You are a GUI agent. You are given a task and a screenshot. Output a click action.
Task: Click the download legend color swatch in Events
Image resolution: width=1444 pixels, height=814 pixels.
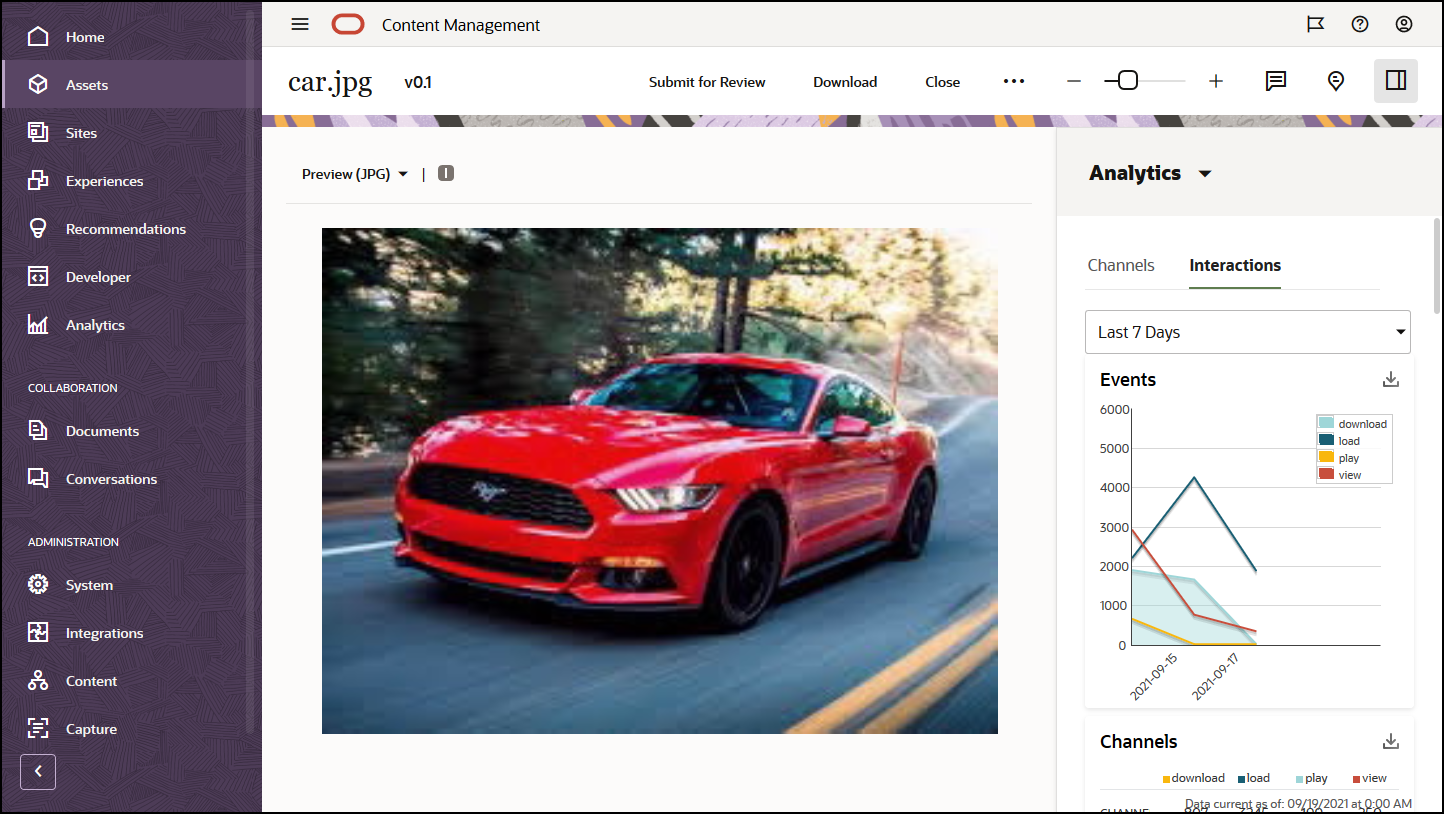(x=1326, y=423)
